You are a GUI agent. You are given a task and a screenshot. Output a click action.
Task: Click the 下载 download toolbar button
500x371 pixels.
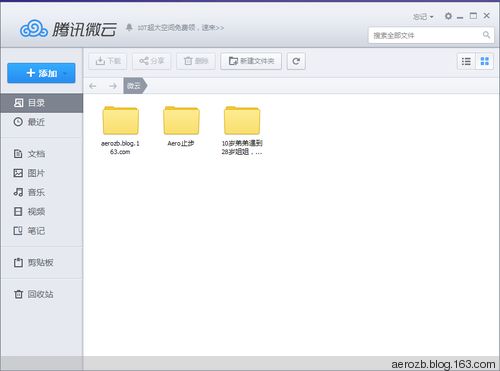[108, 61]
